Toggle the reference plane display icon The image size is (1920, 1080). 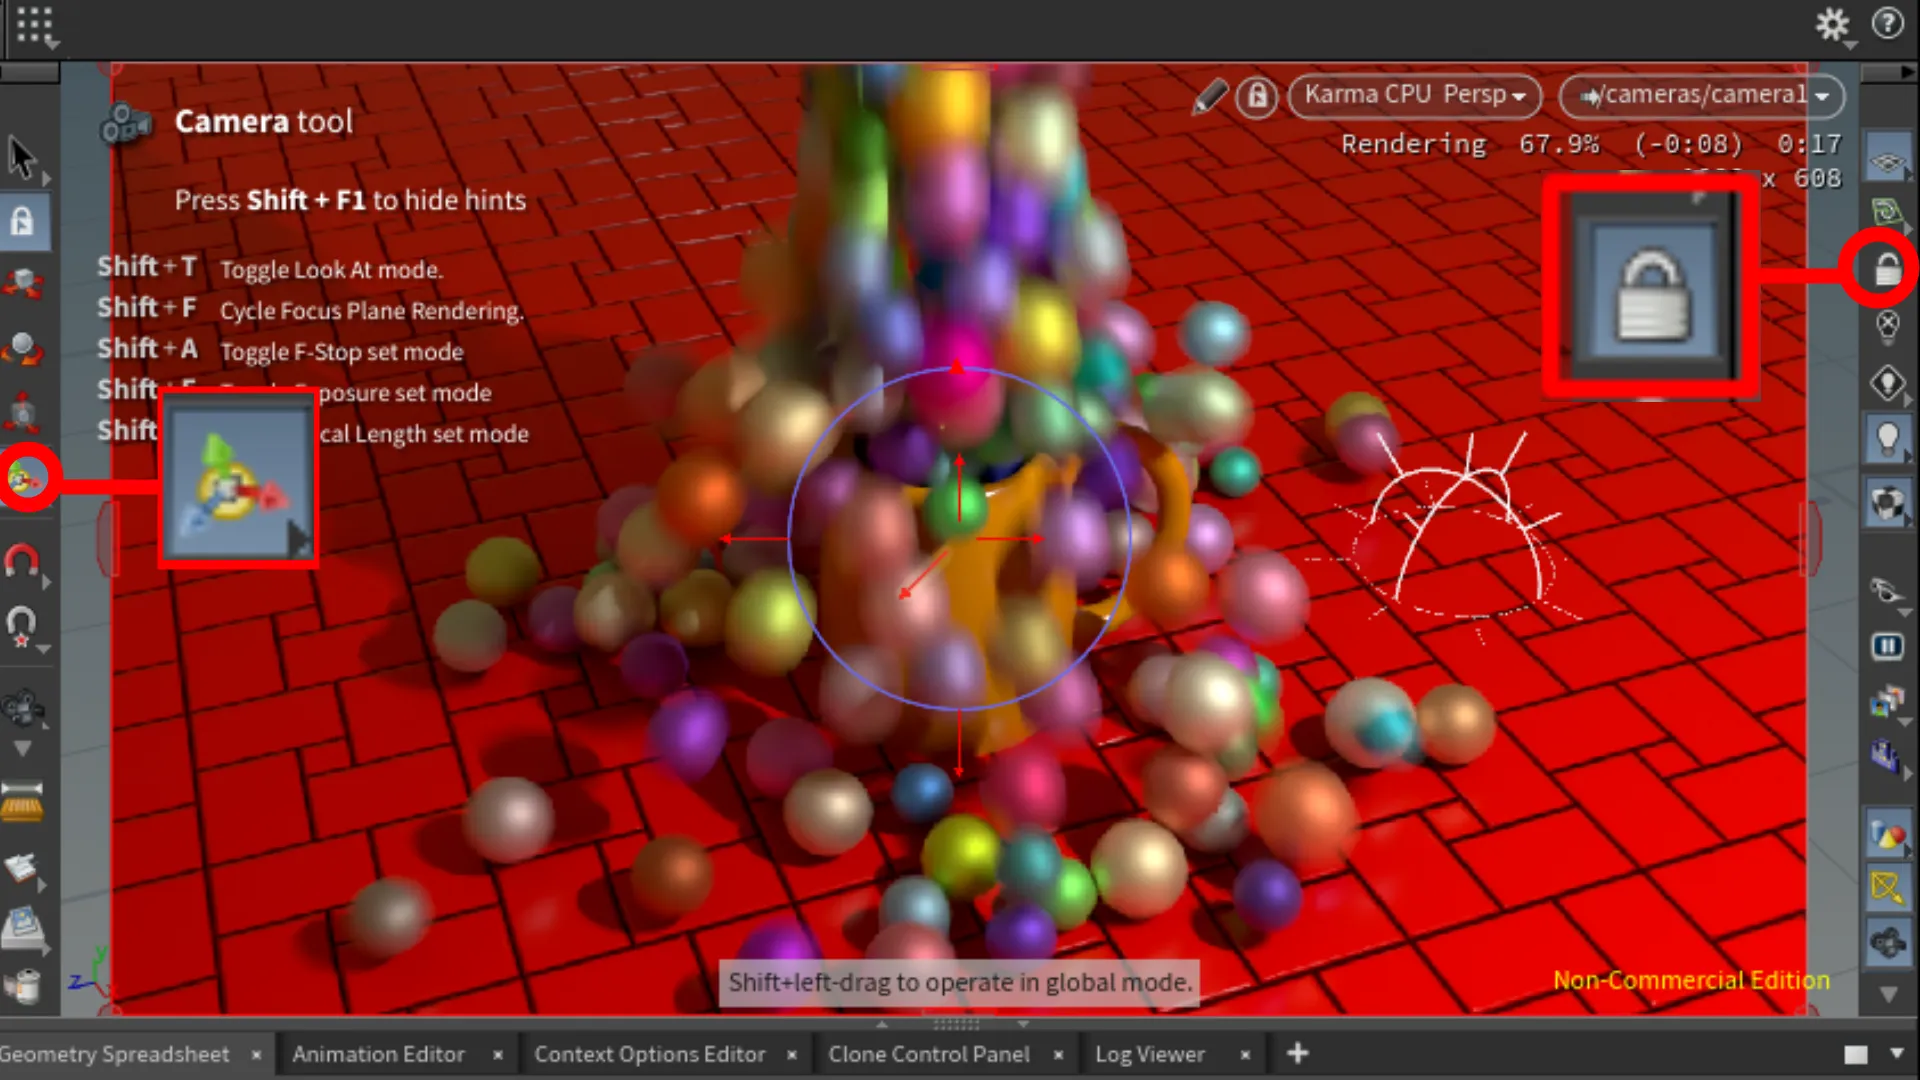click(x=1886, y=162)
